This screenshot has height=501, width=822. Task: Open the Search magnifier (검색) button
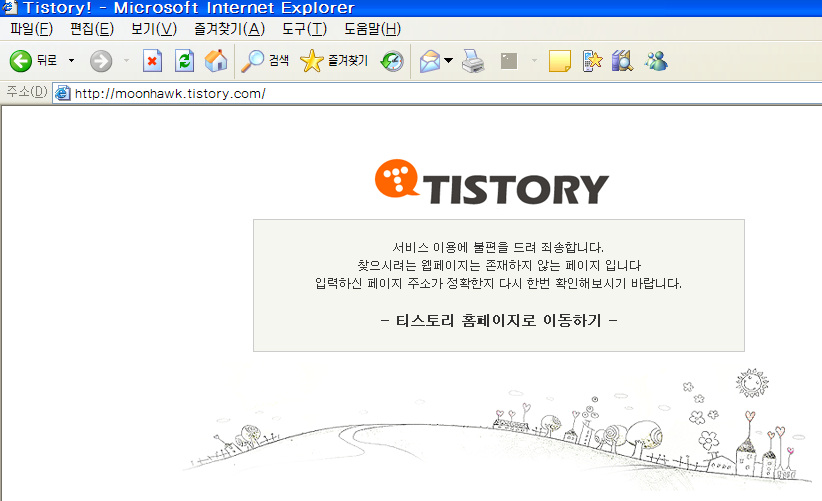(265, 61)
